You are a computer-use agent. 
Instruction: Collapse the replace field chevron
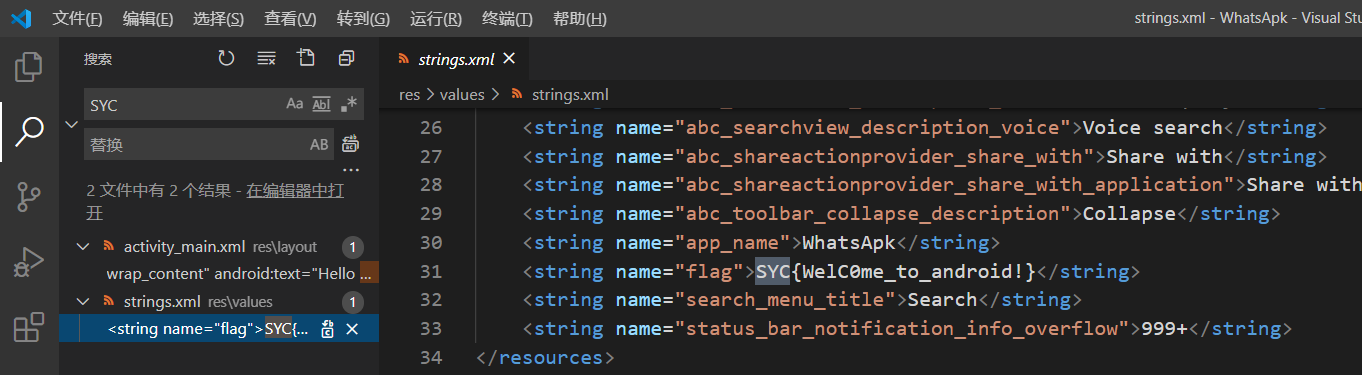click(71, 125)
